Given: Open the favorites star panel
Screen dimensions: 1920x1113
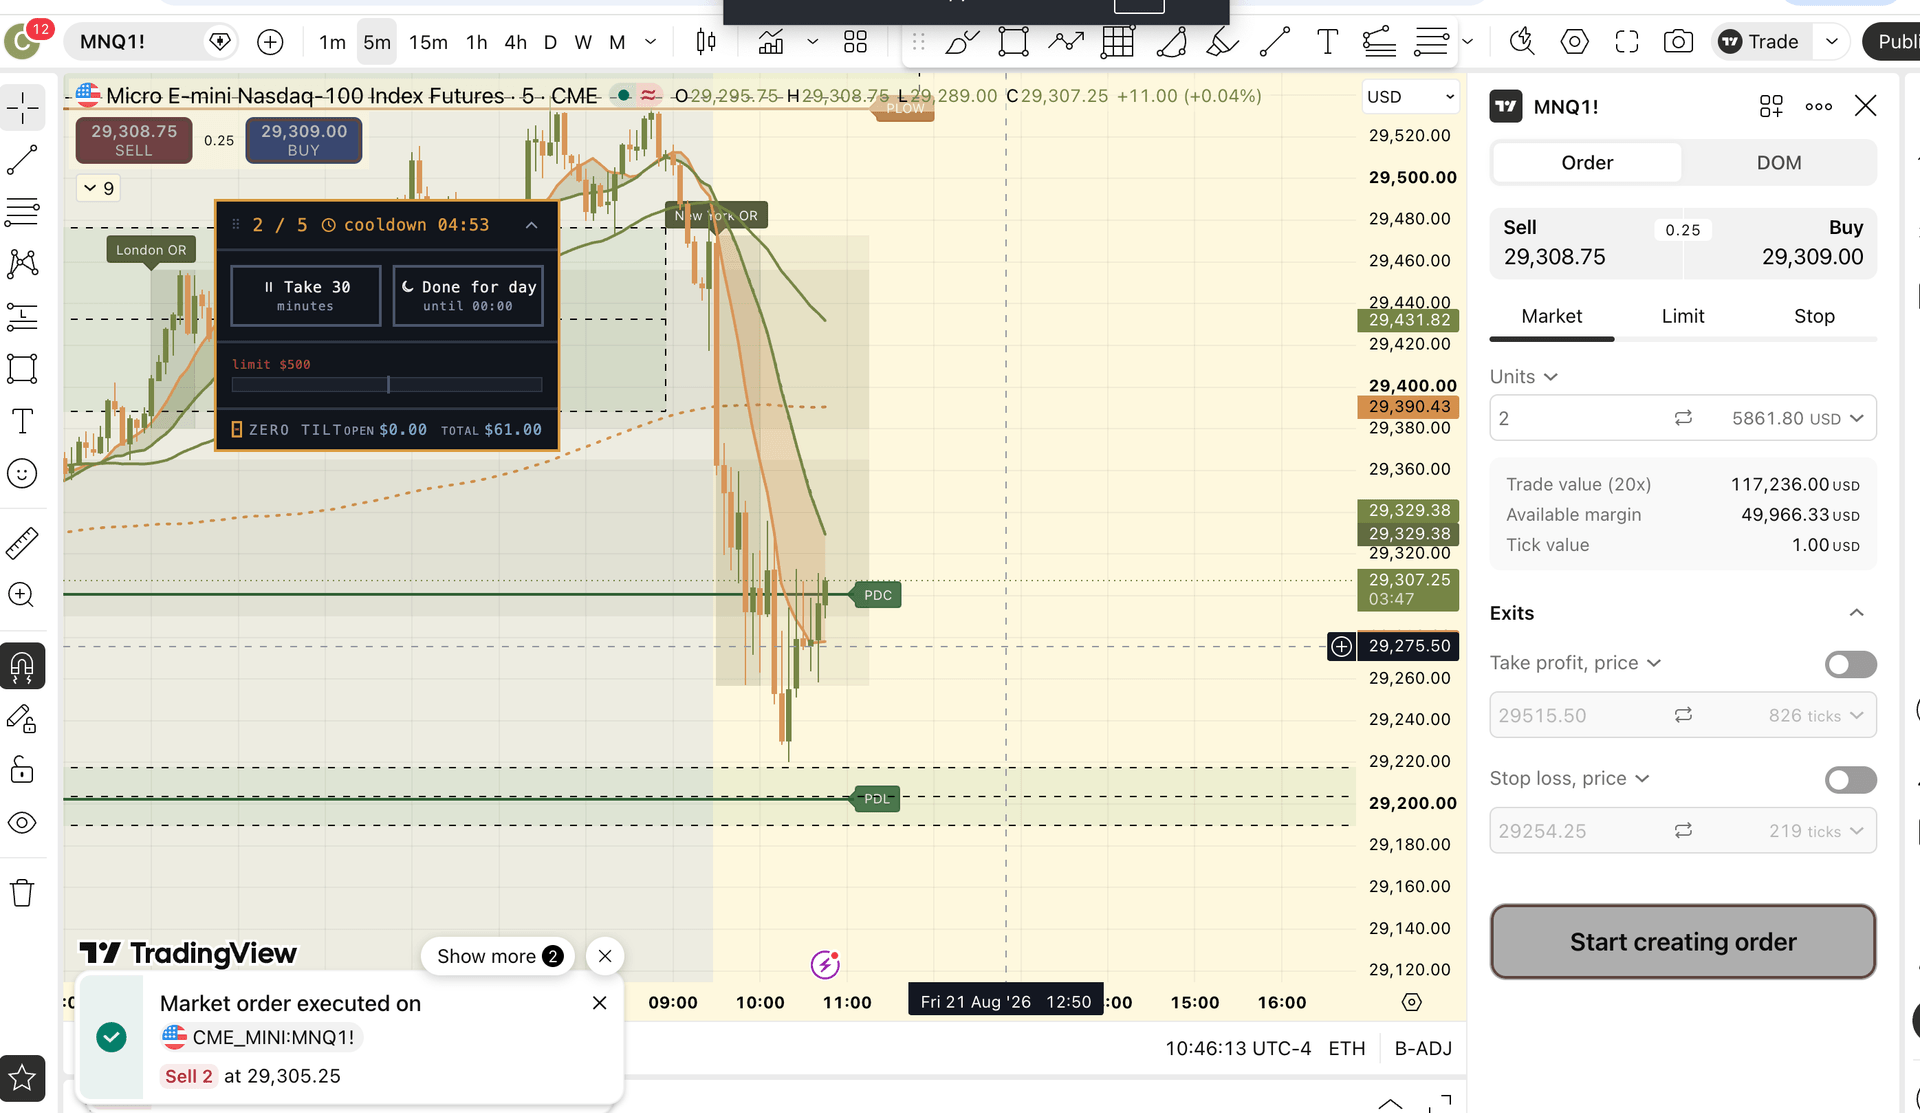Looking at the screenshot, I should coord(22,1078).
